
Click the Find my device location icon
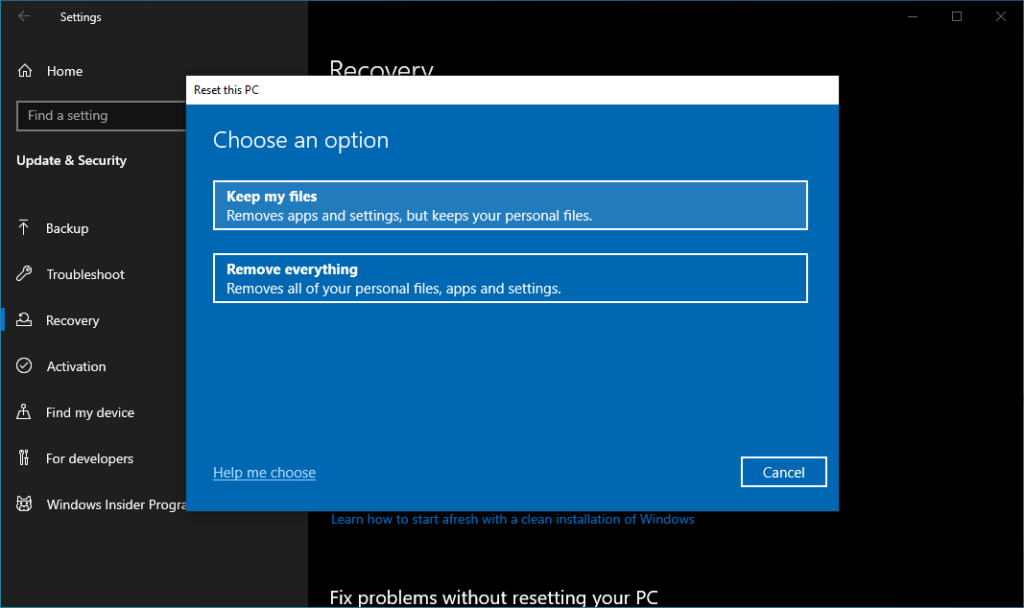point(22,412)
